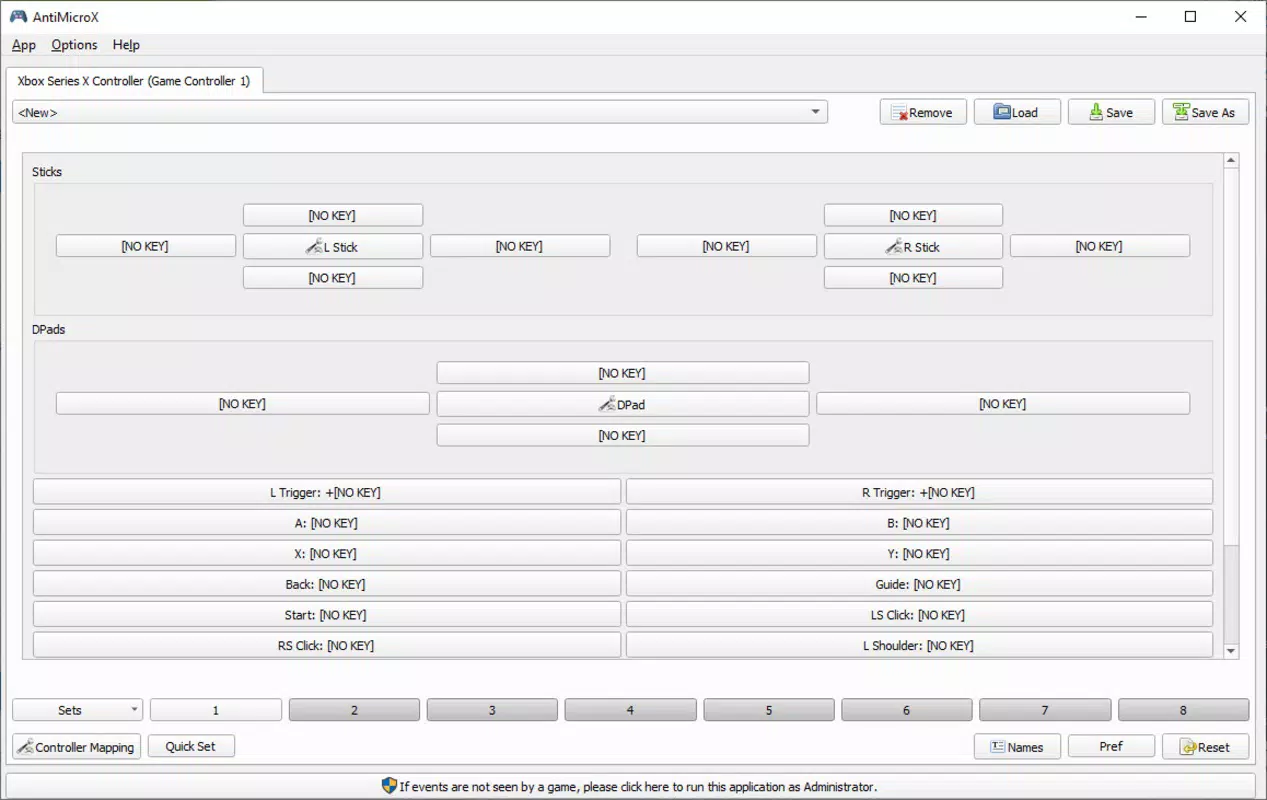The width and height of the screenshot is (1267, 800).
Task: Click the B: [NO KEY] button
Action: click(x=919, y=523)
